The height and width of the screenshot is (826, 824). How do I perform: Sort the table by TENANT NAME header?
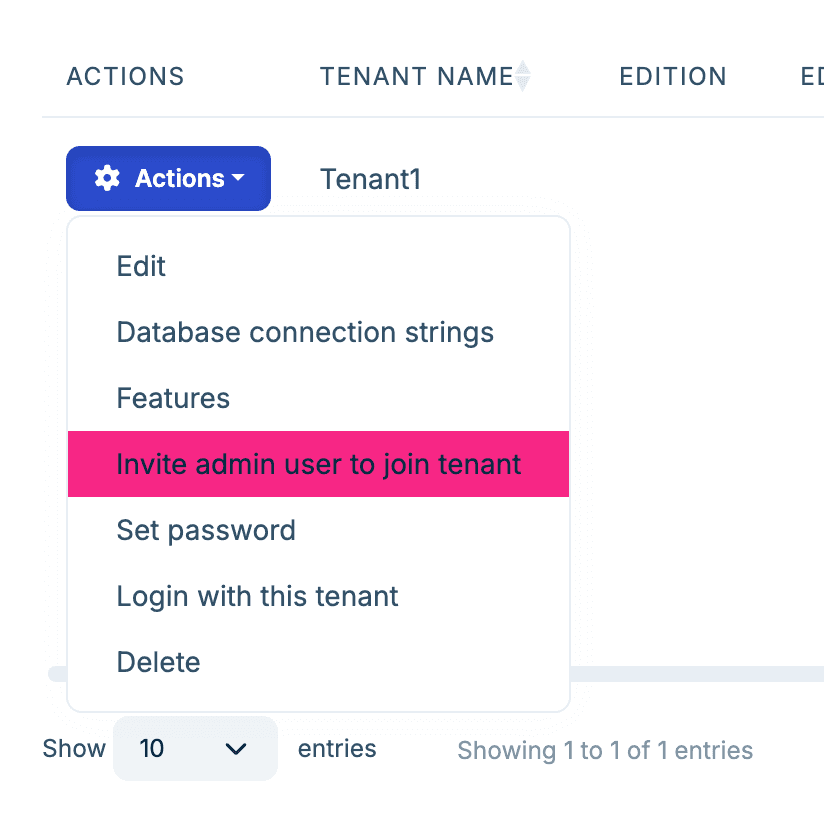point(418,76)
